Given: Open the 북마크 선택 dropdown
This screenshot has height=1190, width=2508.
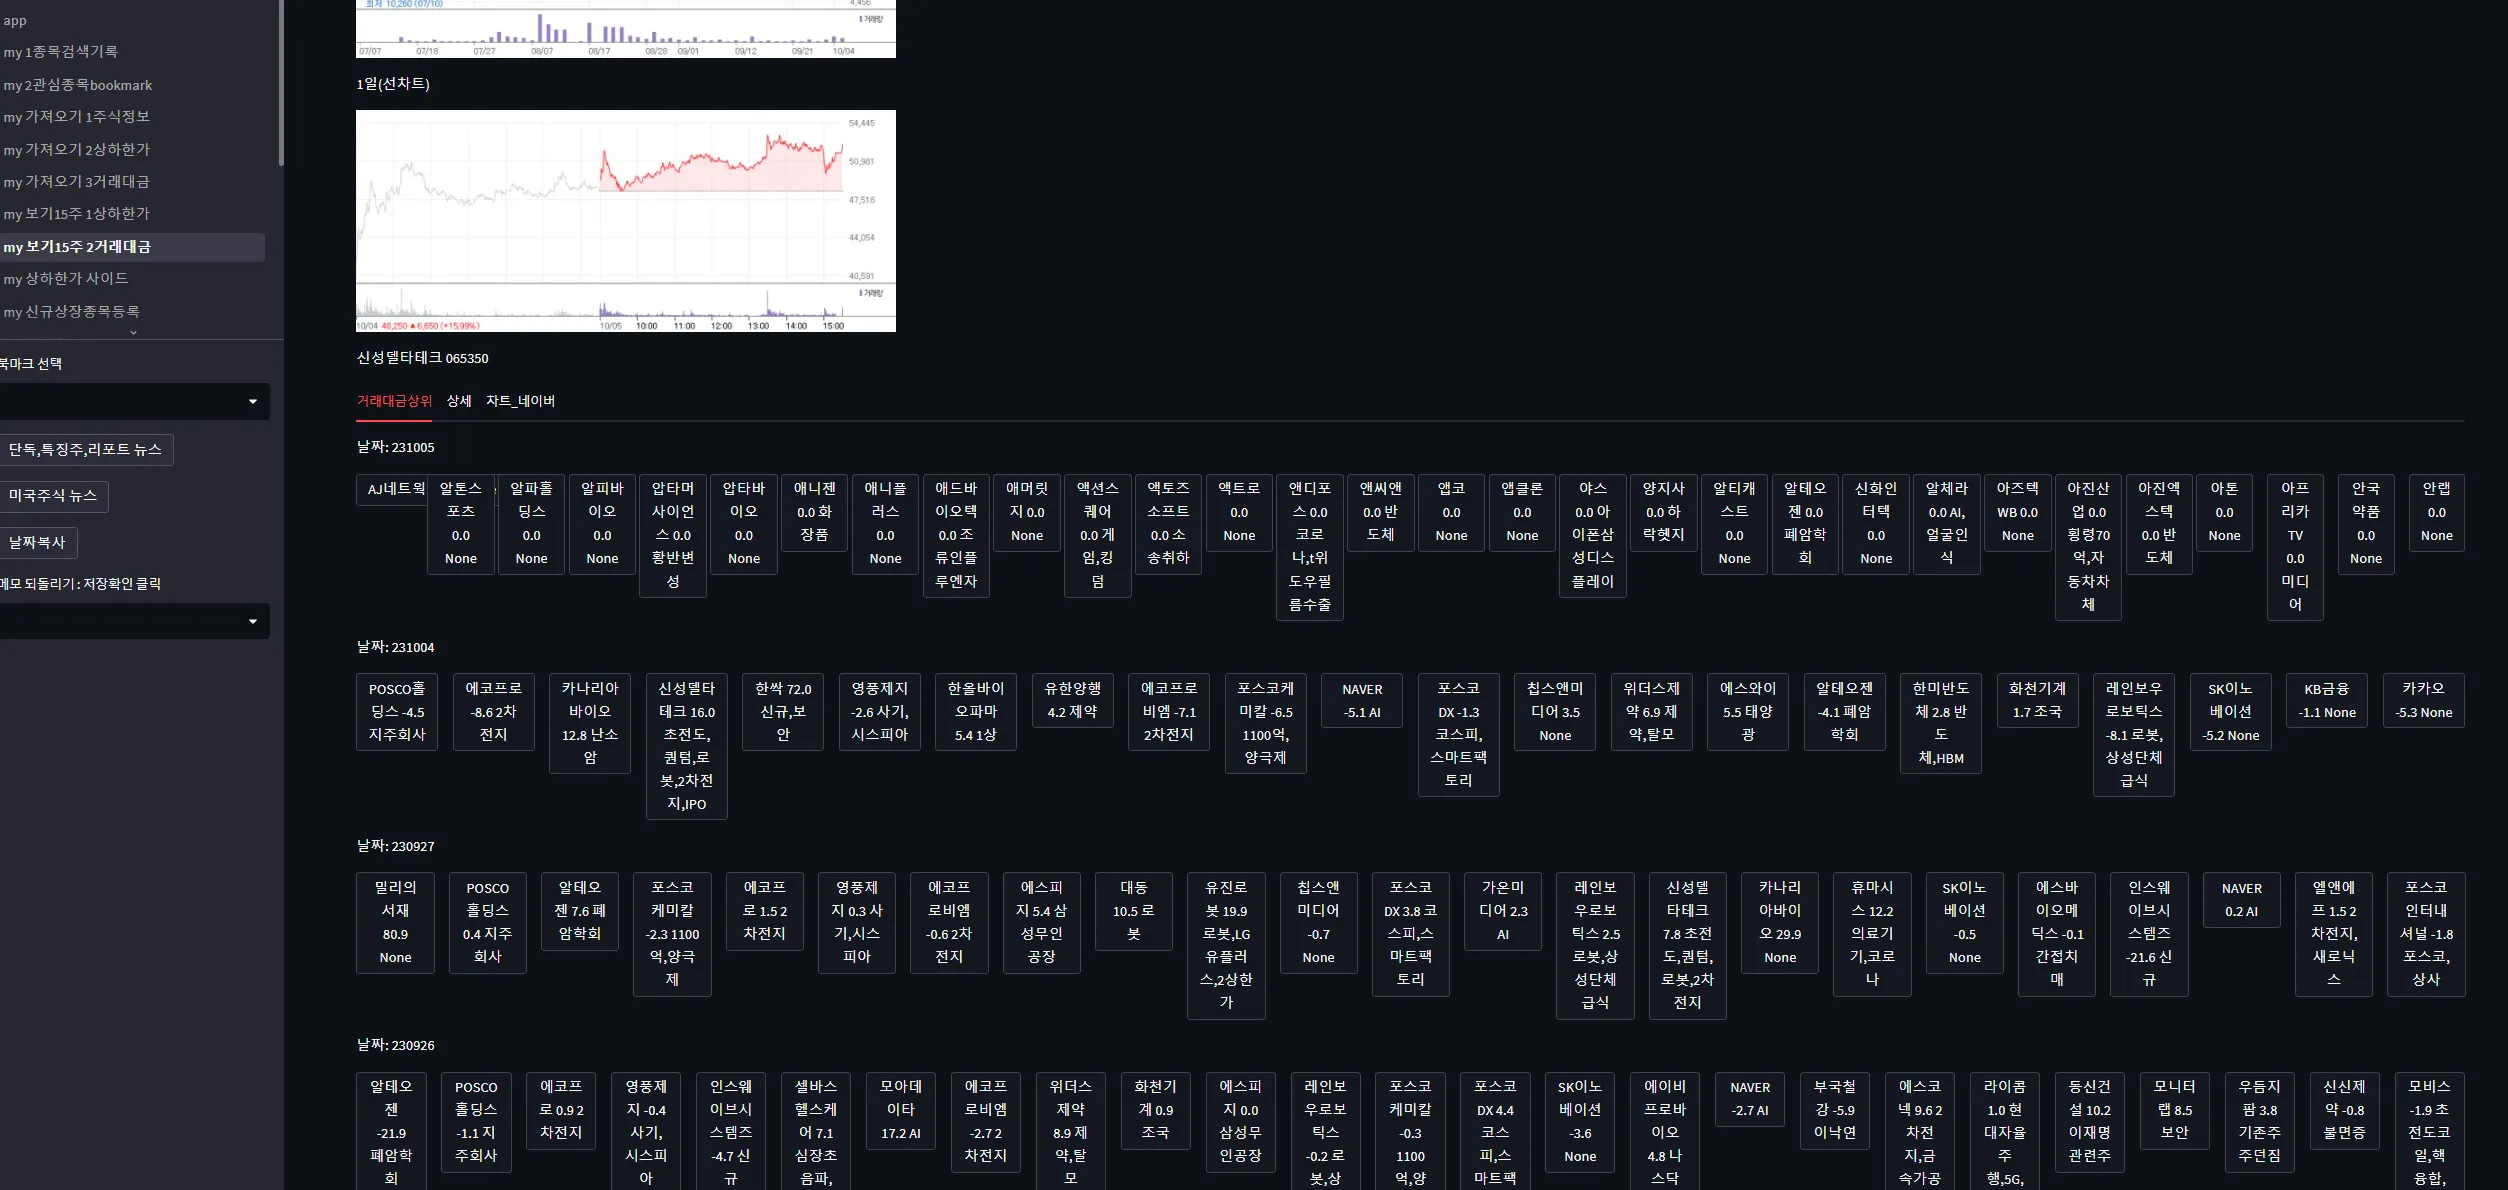Looking at the screenshot, I should (132, 402).
